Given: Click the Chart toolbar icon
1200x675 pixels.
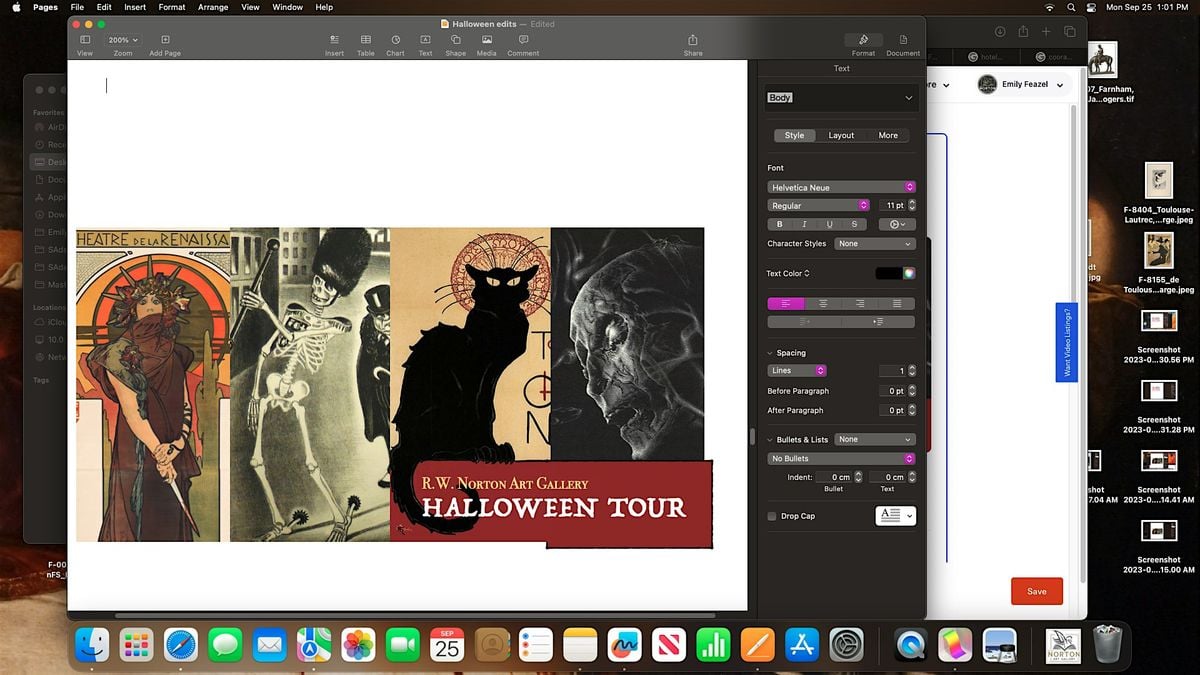Looking at the screenshot, I should 395,40.
